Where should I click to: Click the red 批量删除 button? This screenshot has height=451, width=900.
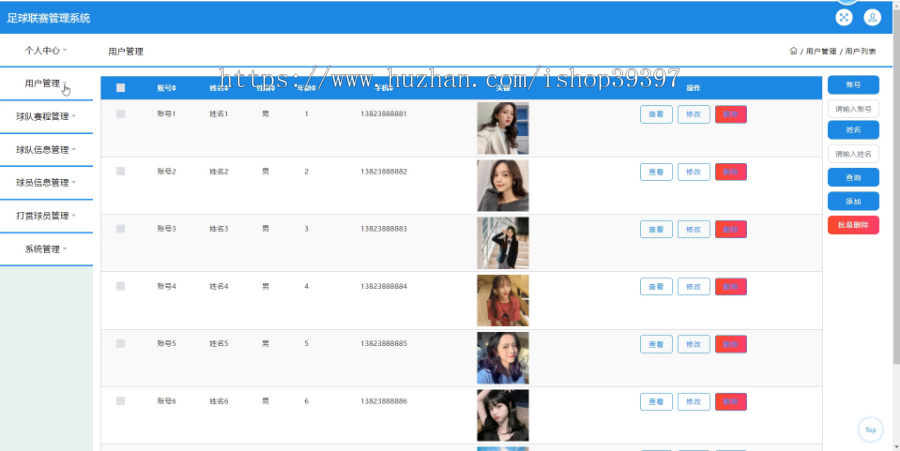(853, 225)
